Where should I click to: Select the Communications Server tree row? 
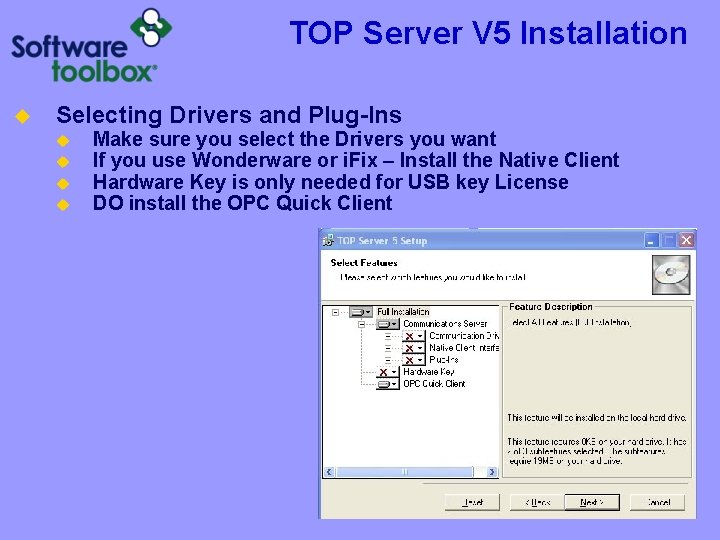pyautogui.click(x=445, y=324)
